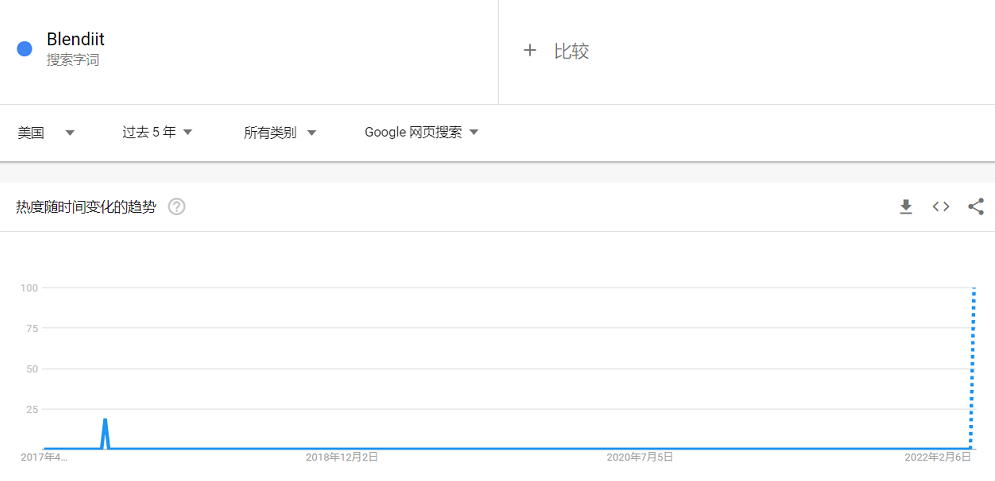The height and width of the screenshot is (481, 995).
Task: Open the 所有类别 category dropdown
Action: (280, 133)
